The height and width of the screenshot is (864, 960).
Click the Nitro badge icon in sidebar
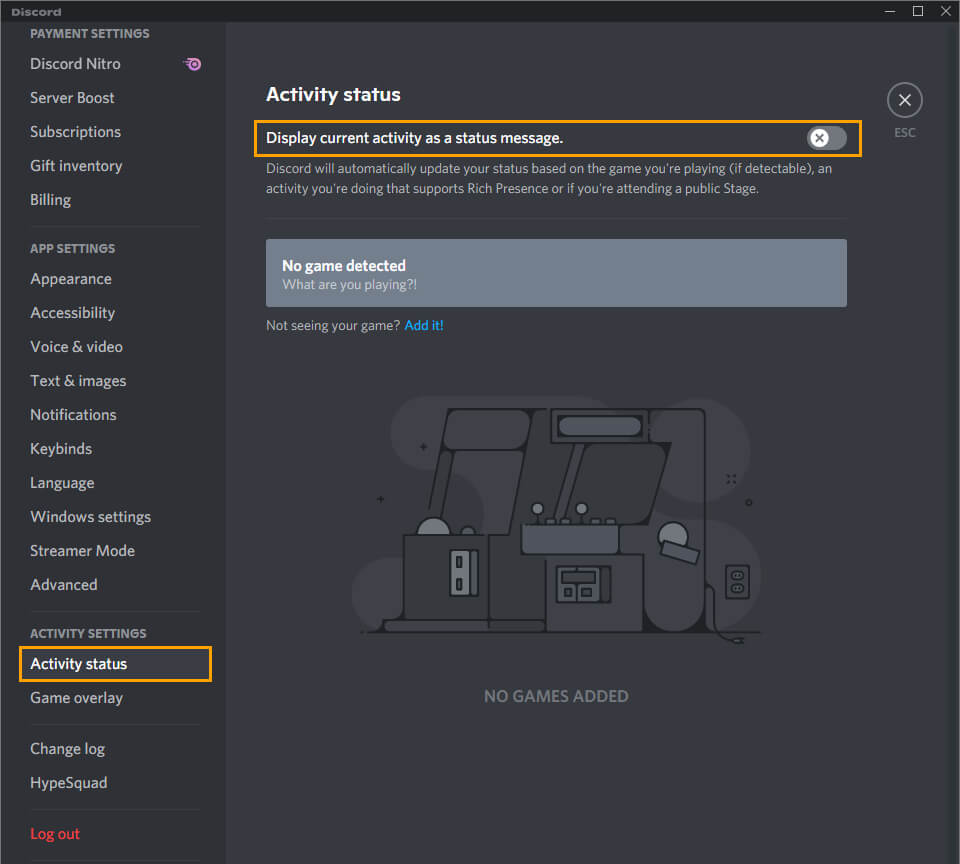point(192,64)
